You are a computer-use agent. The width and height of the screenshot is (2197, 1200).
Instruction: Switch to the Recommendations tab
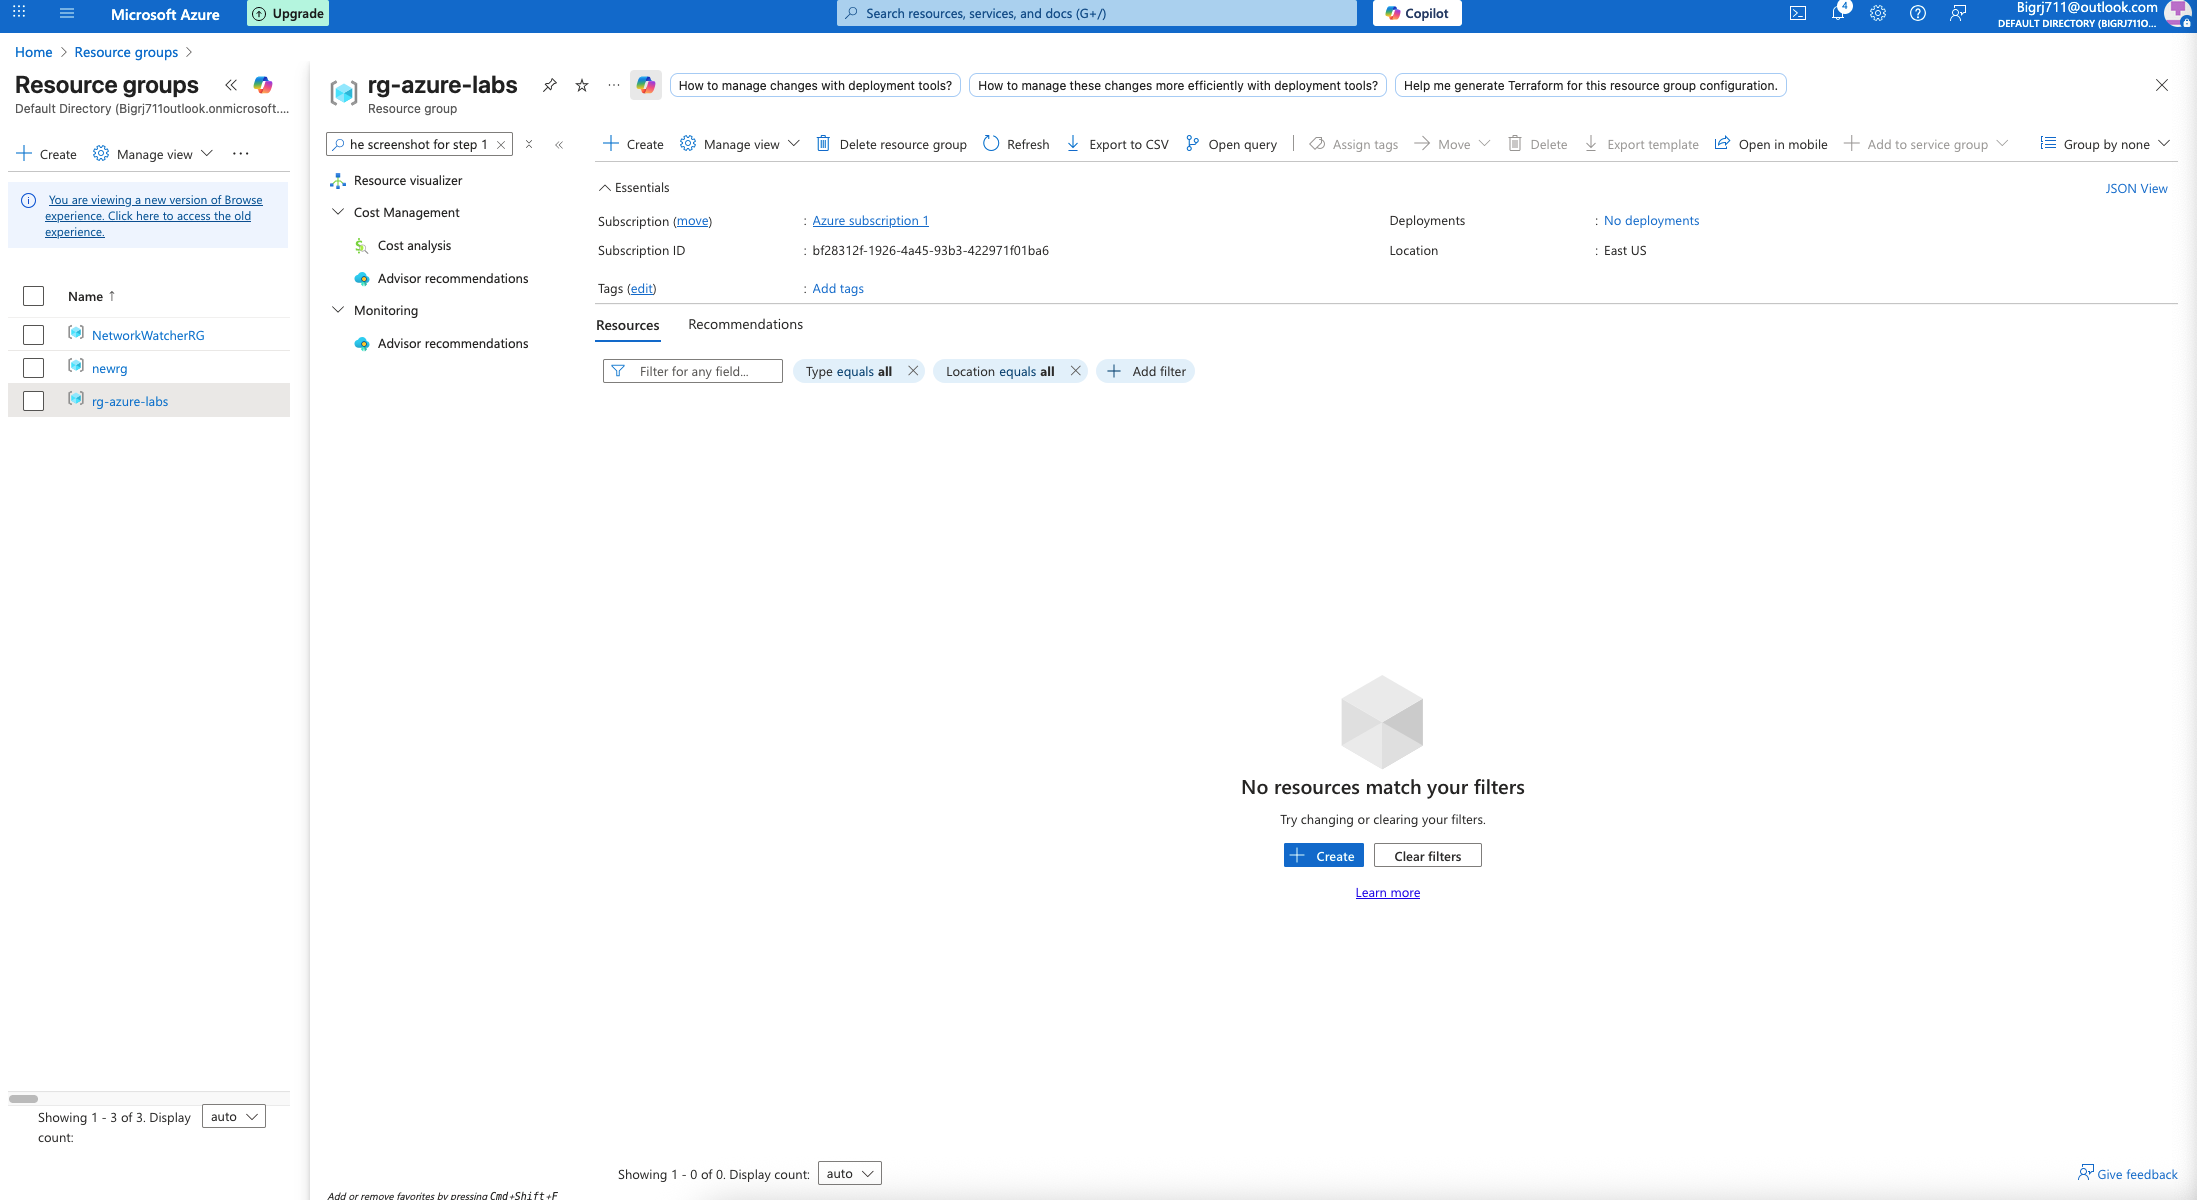(x=745, y=324)
